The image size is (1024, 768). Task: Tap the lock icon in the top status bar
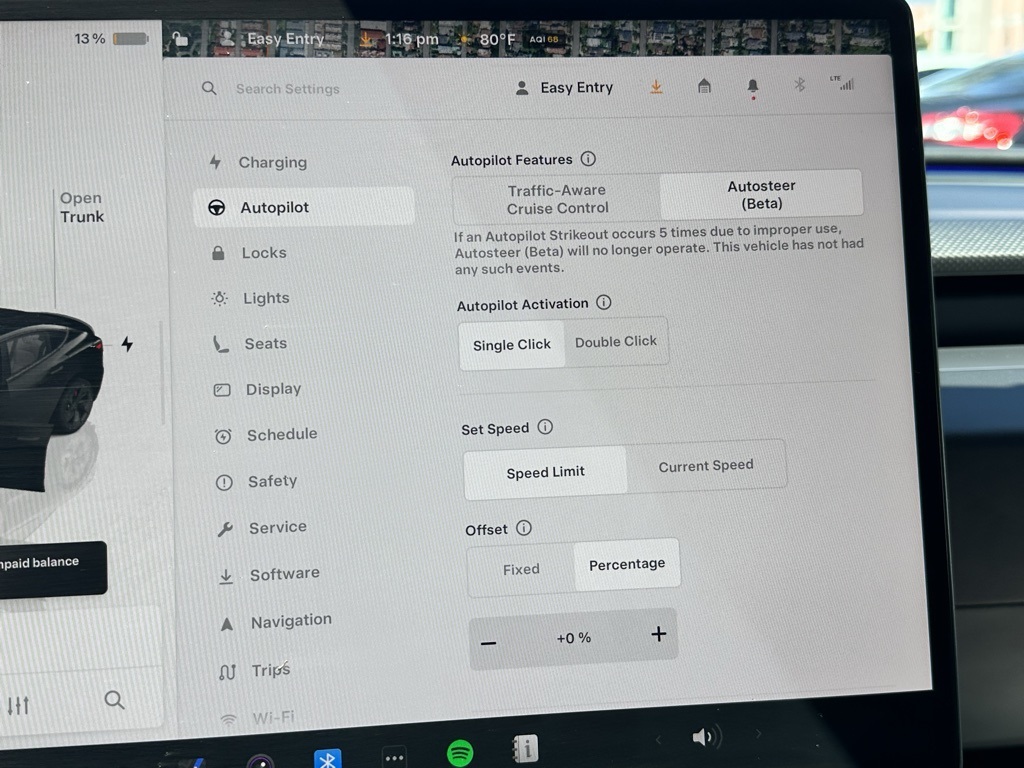[180, 40]
